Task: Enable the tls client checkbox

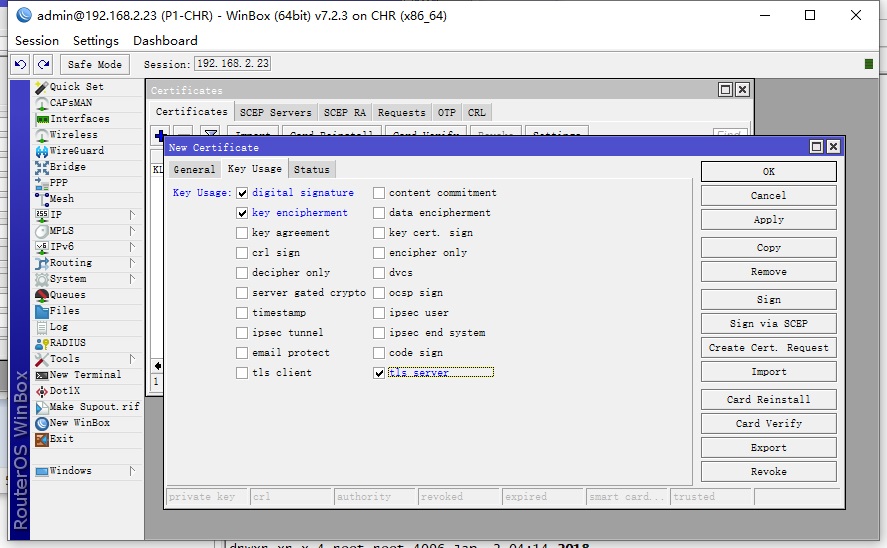Action: click(242, 373)
